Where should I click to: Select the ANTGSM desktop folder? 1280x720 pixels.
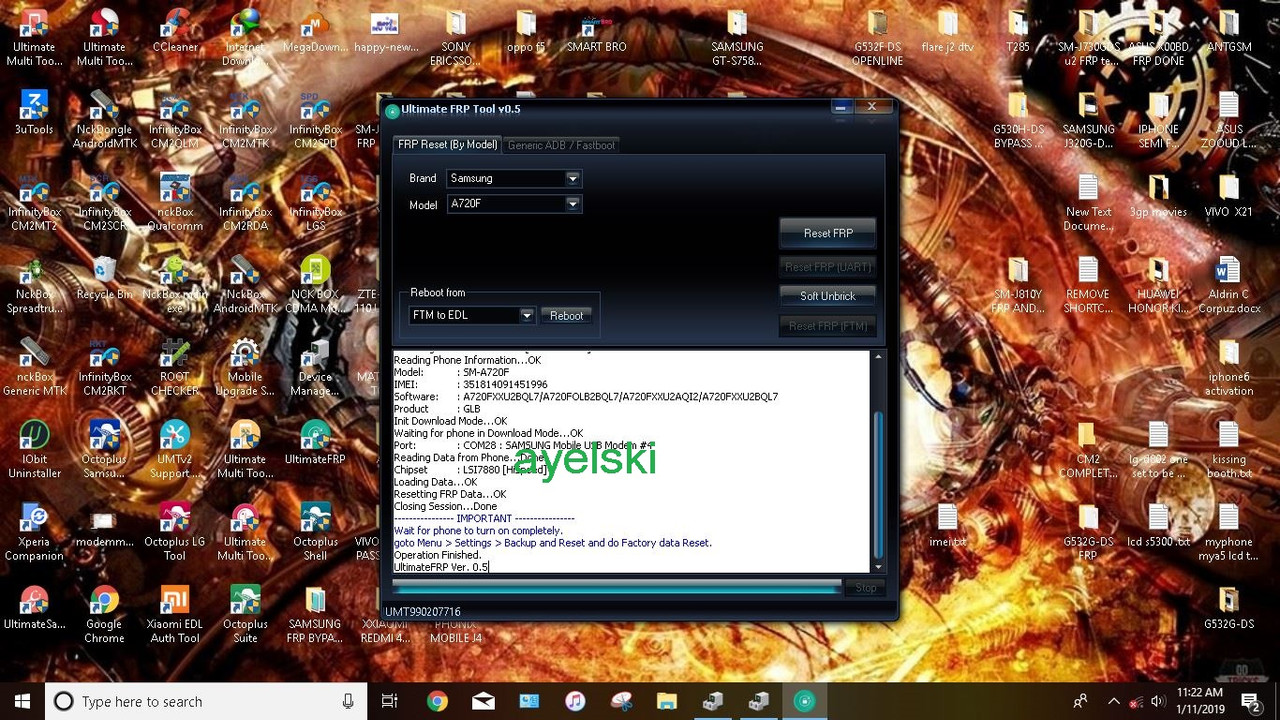click(1229, 32)
